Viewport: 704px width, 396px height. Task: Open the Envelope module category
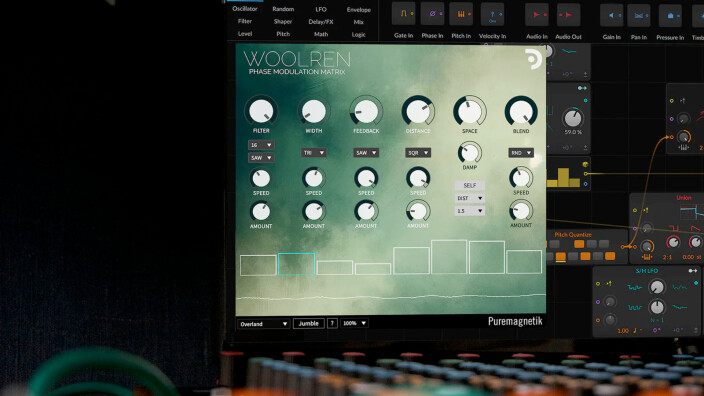tap(359, 9)
